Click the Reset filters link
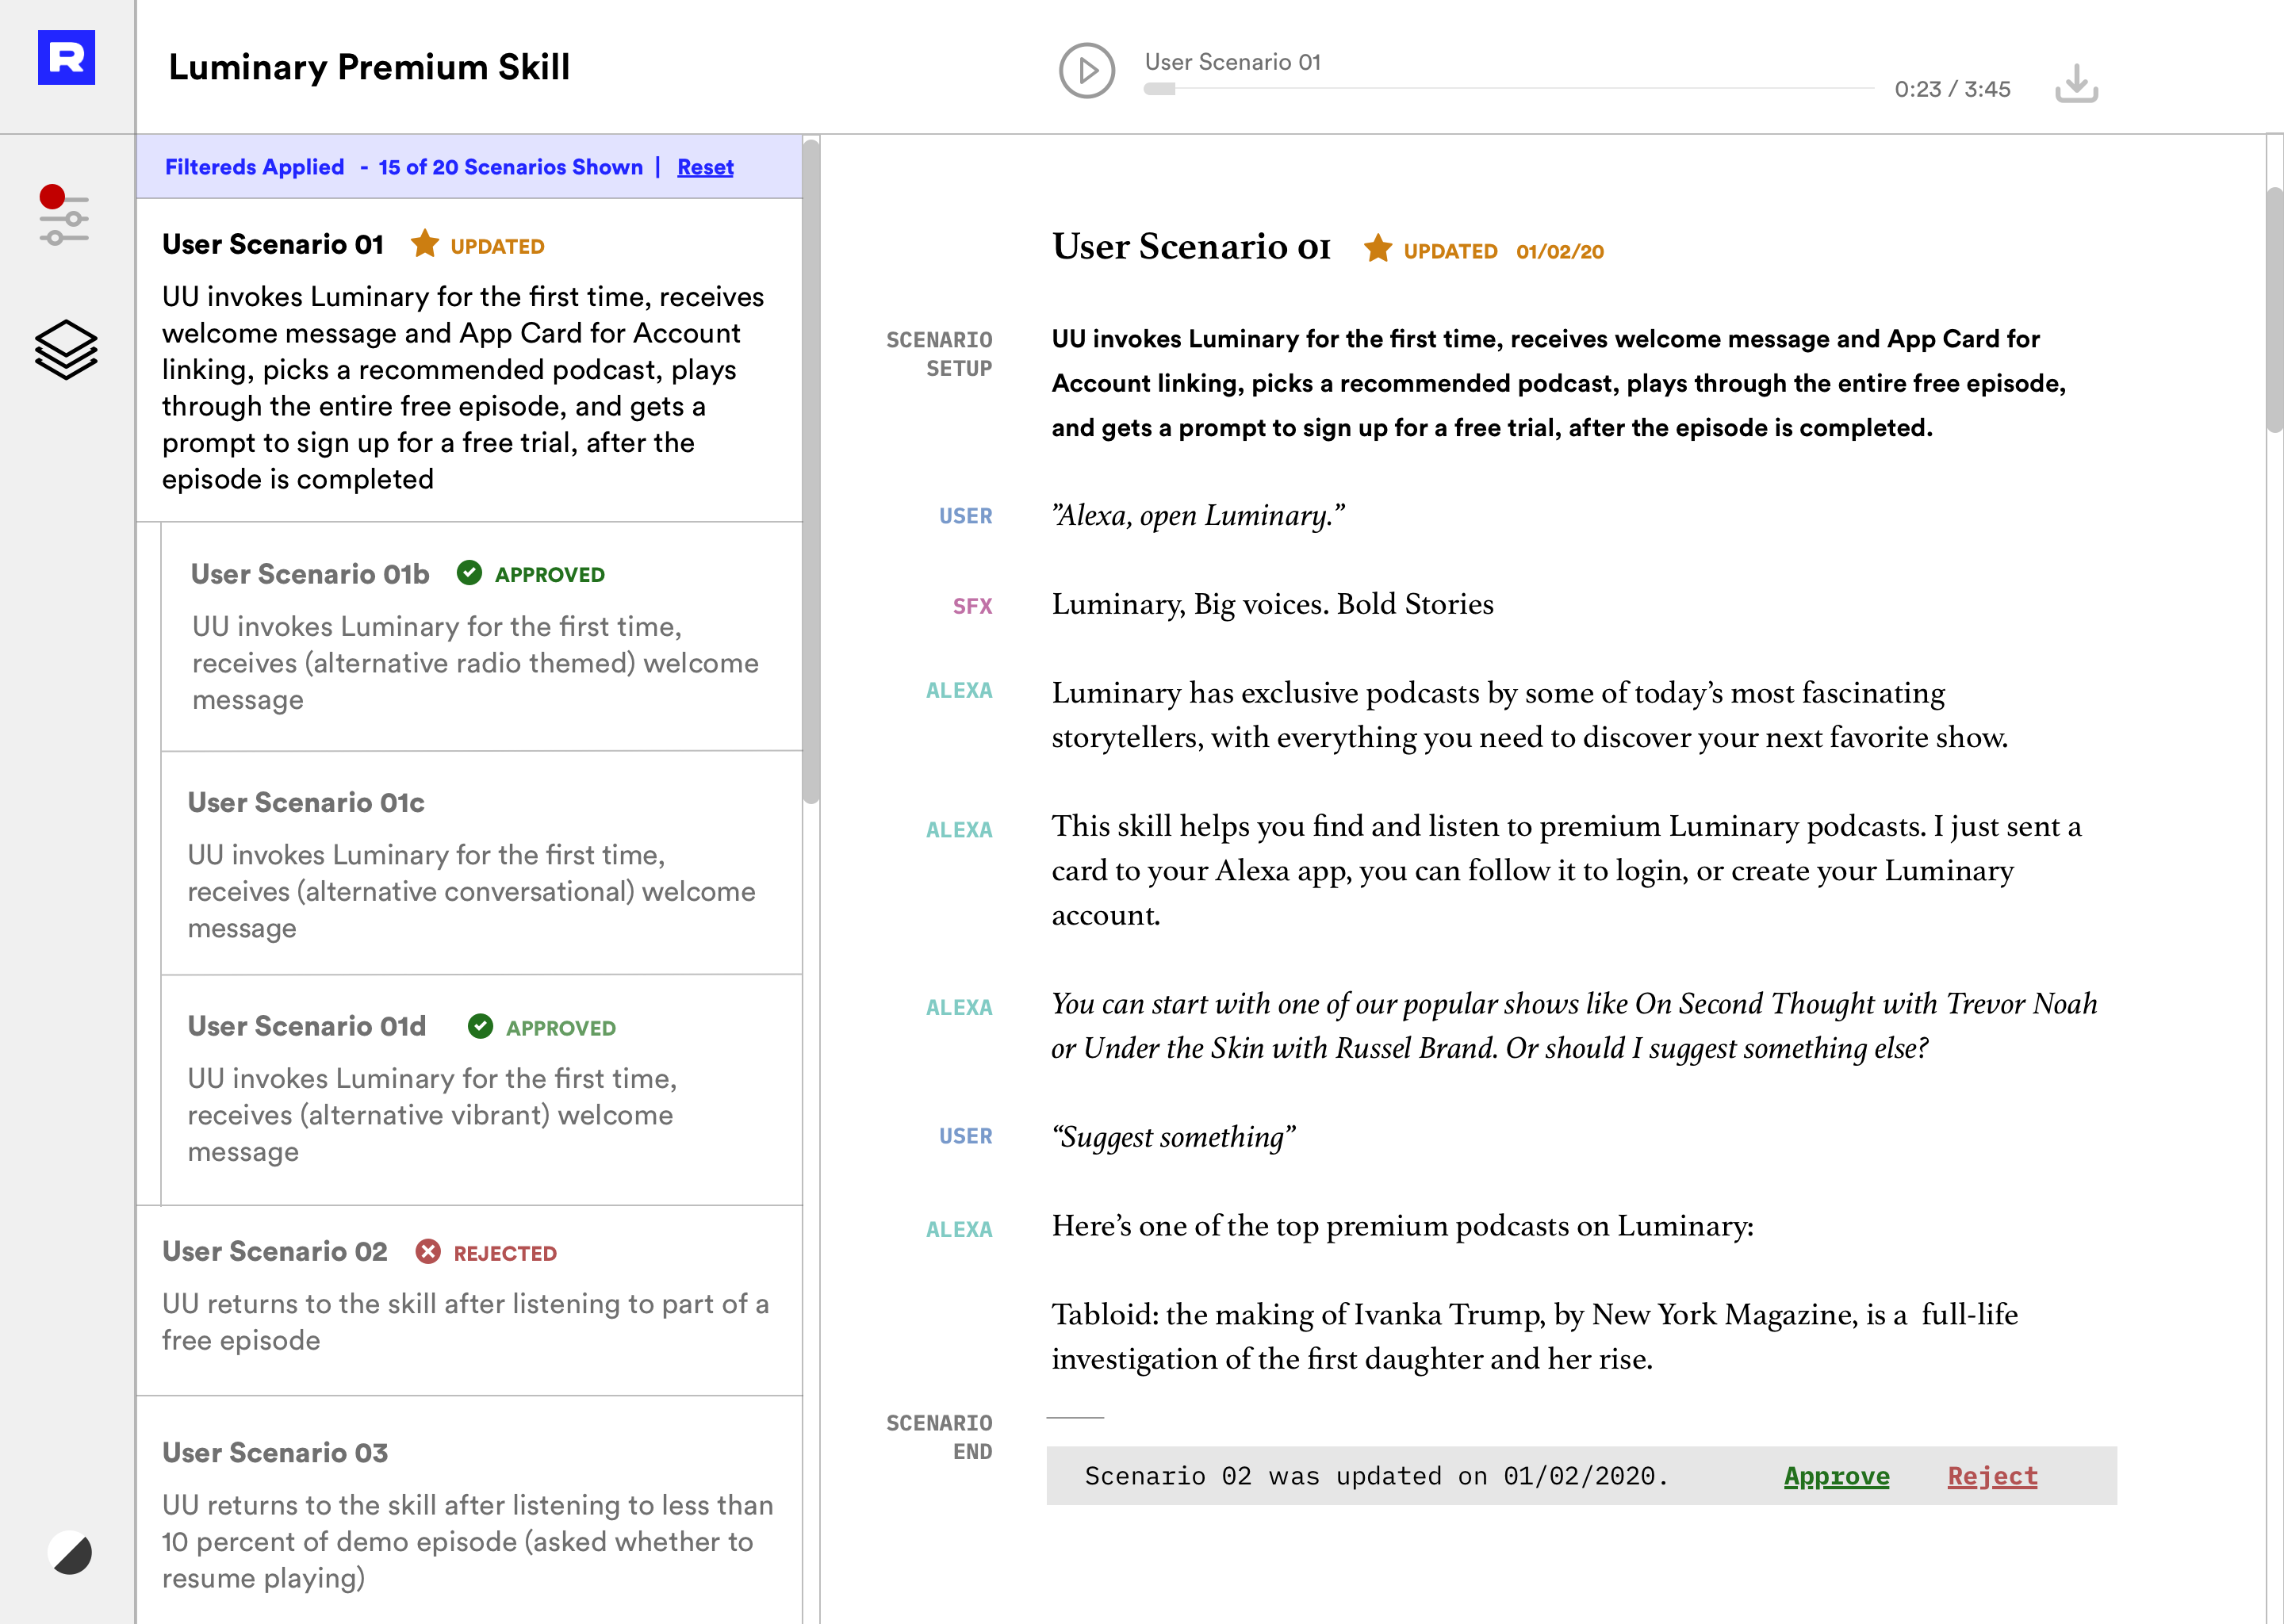Viewport: 2284px width, 1624px height. pyautogui.click(x=705, y=167)
